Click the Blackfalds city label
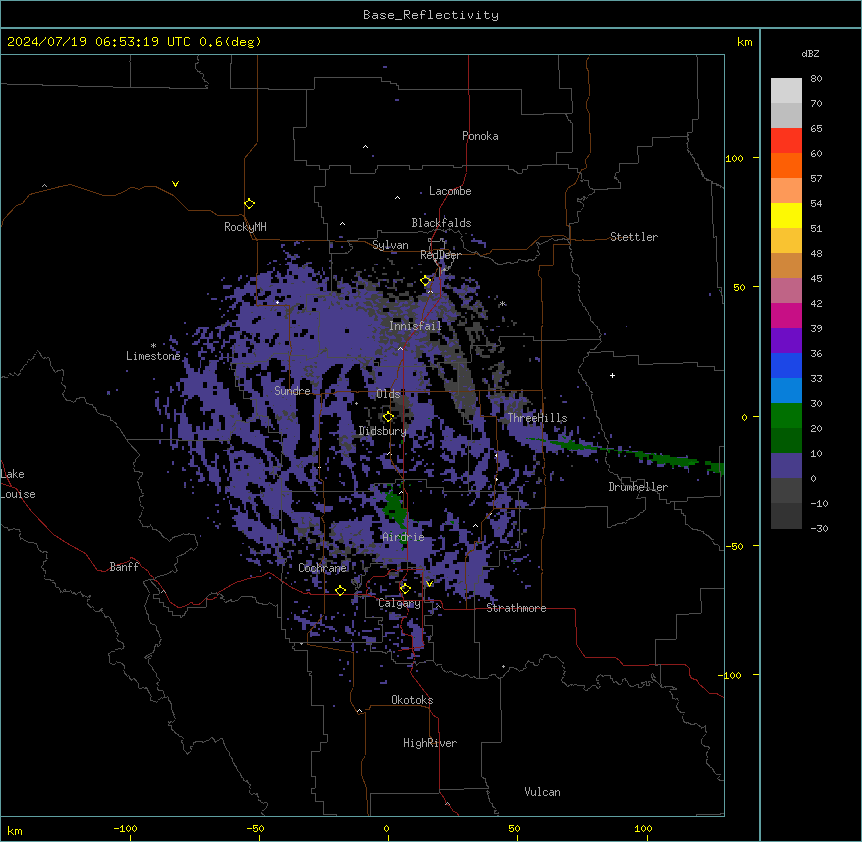 click(x=441, y=223)
